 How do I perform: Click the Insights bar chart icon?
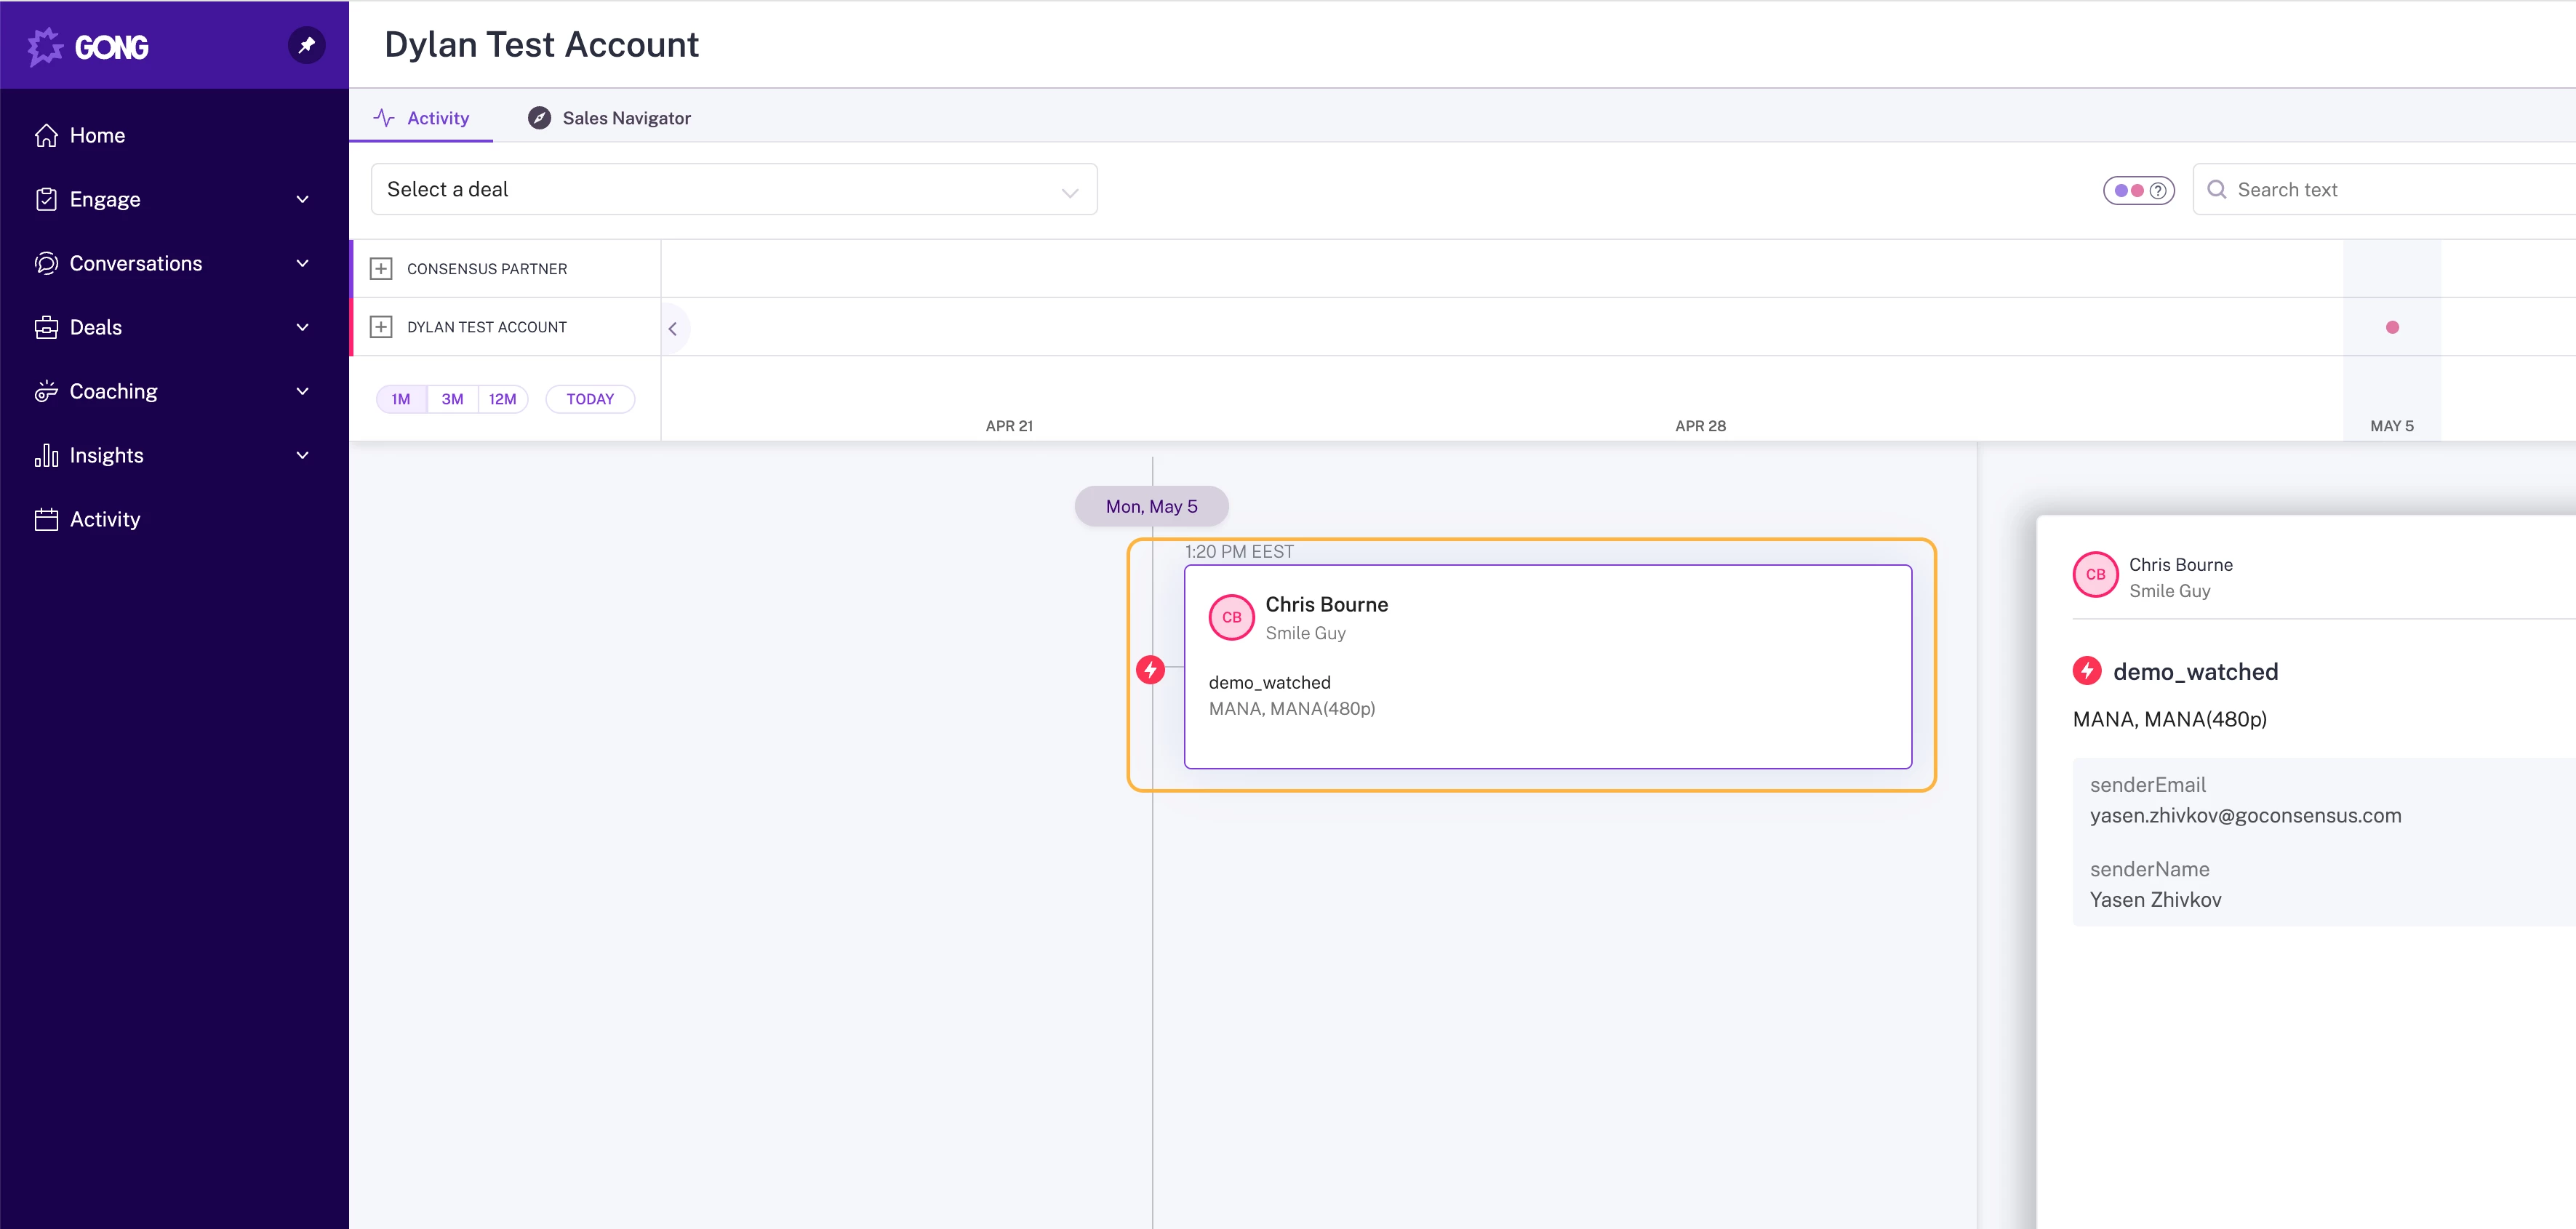click(46, 455)
